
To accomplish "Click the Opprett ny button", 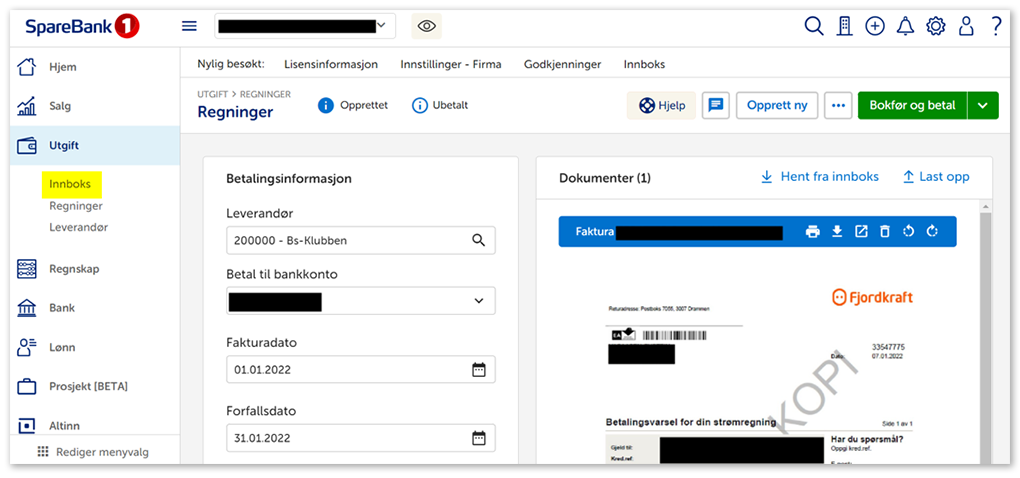I will point(777,105).
